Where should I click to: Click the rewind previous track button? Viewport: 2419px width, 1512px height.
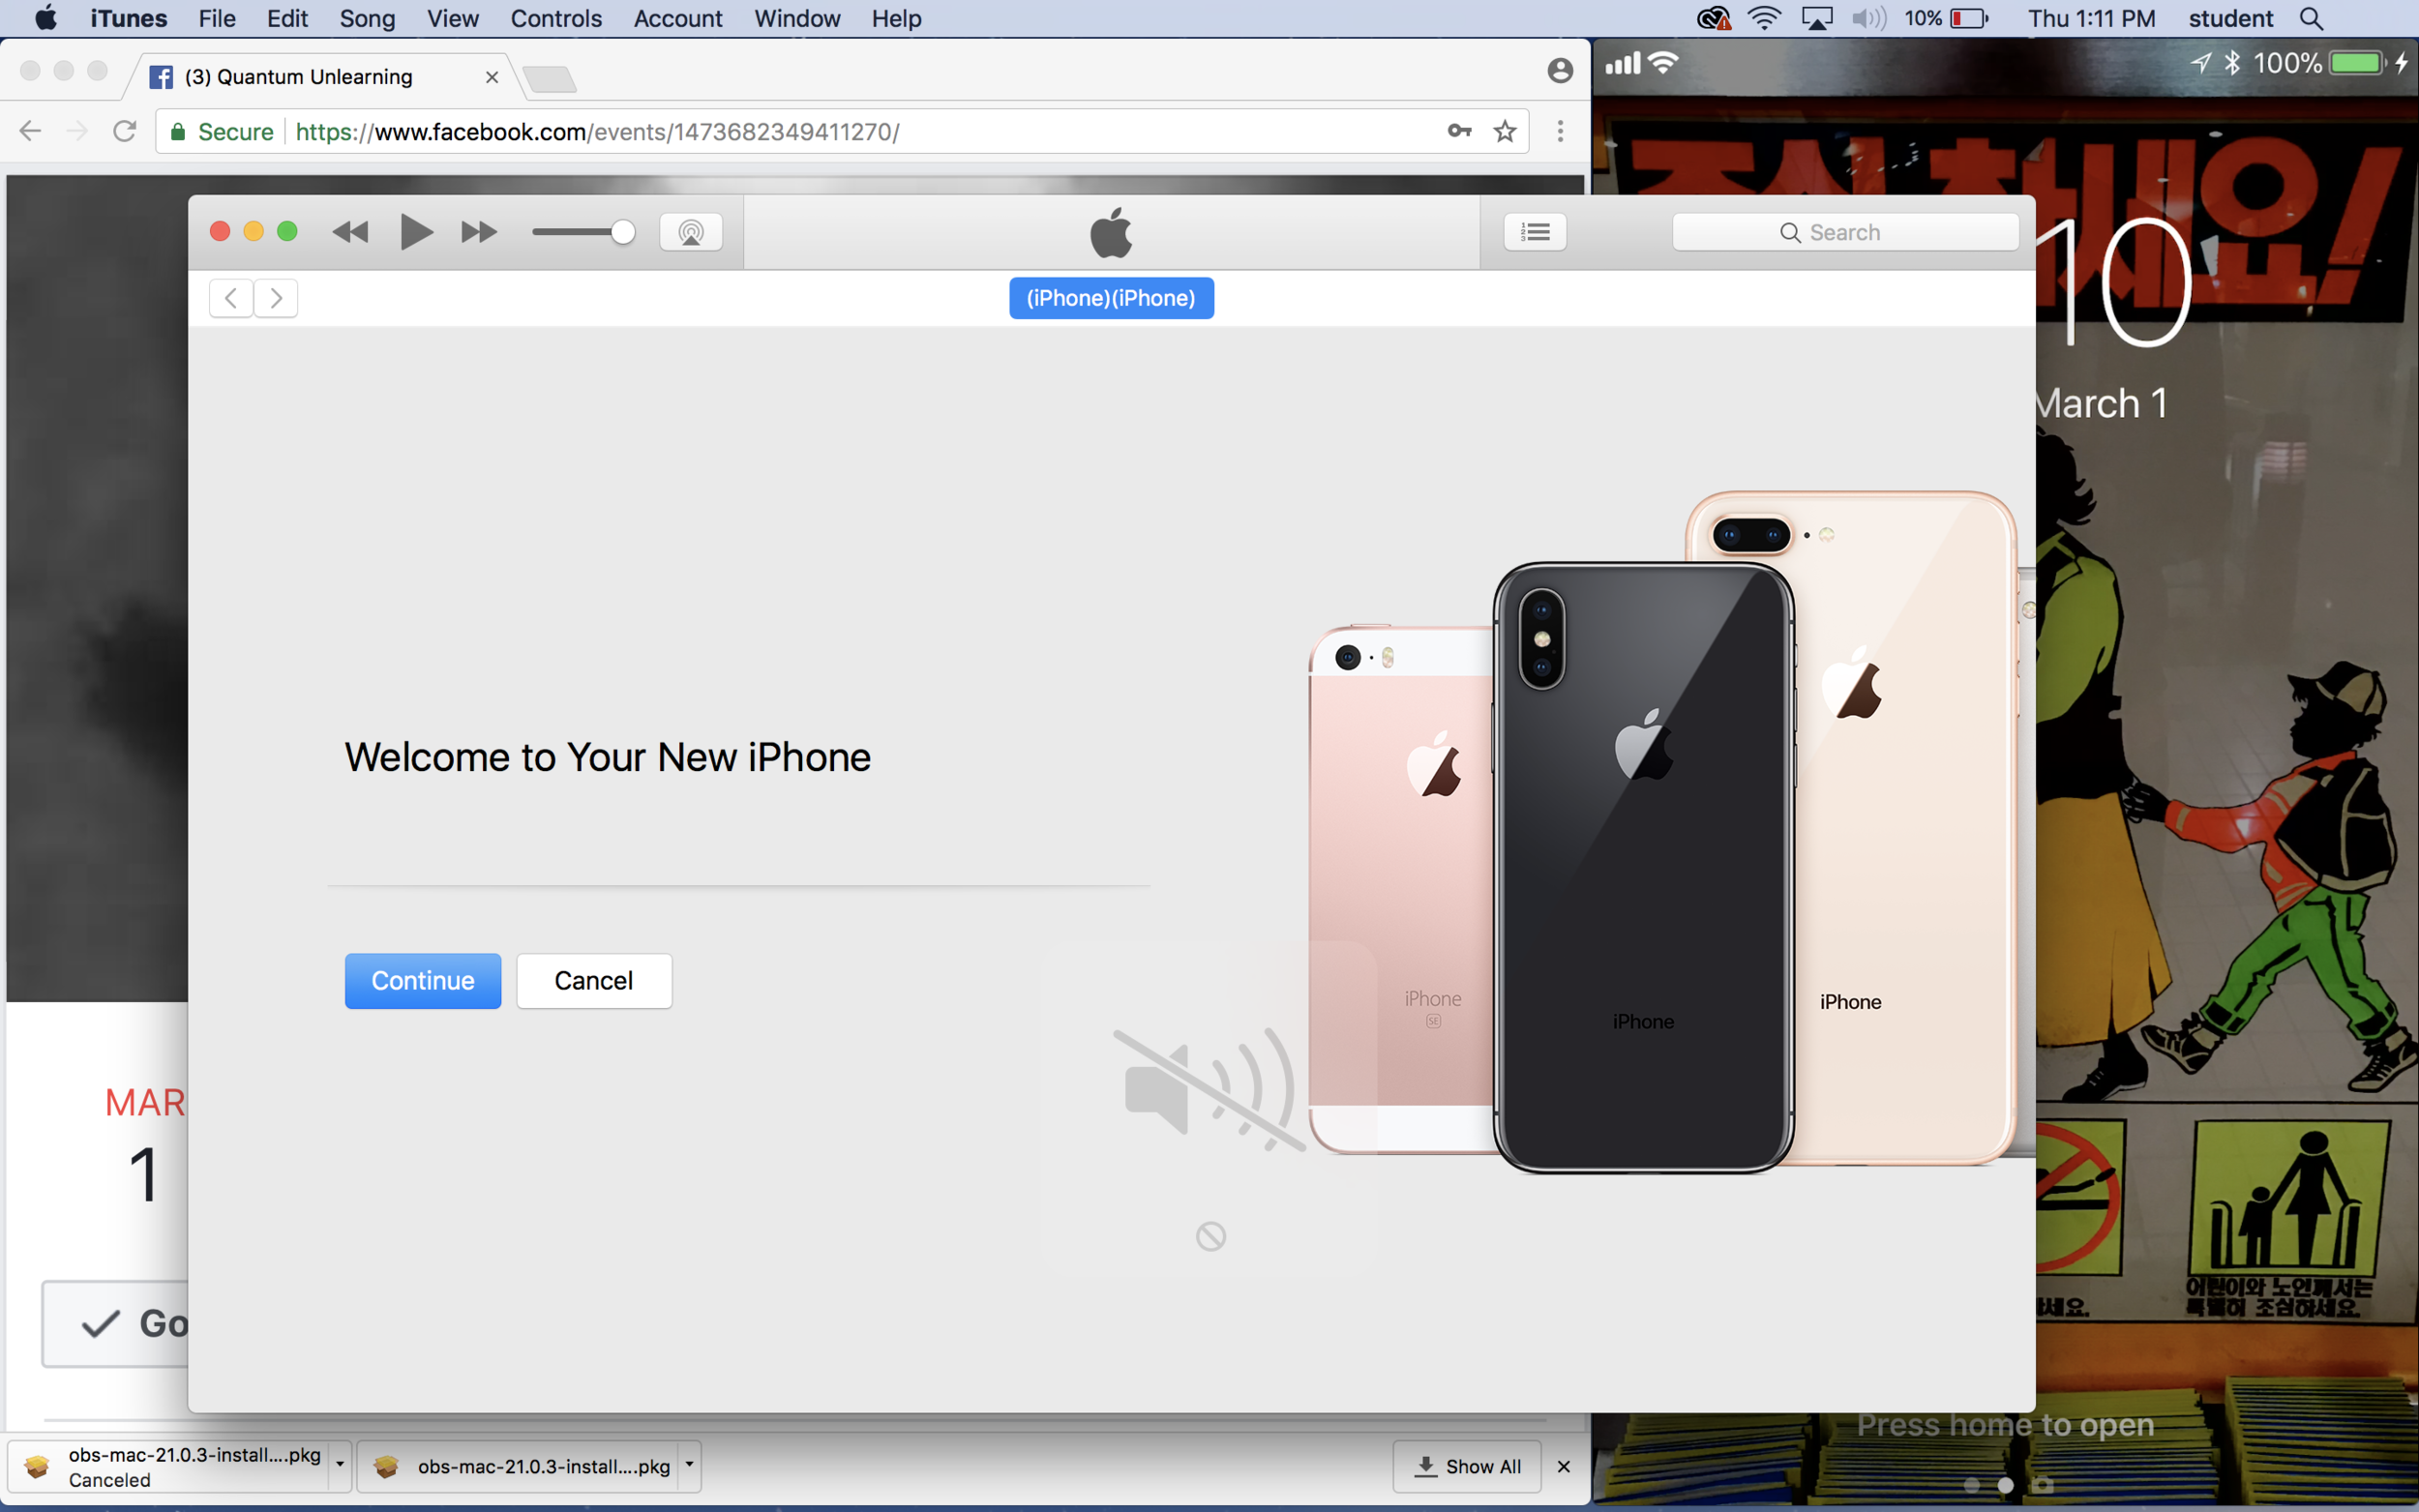point(350,232)
